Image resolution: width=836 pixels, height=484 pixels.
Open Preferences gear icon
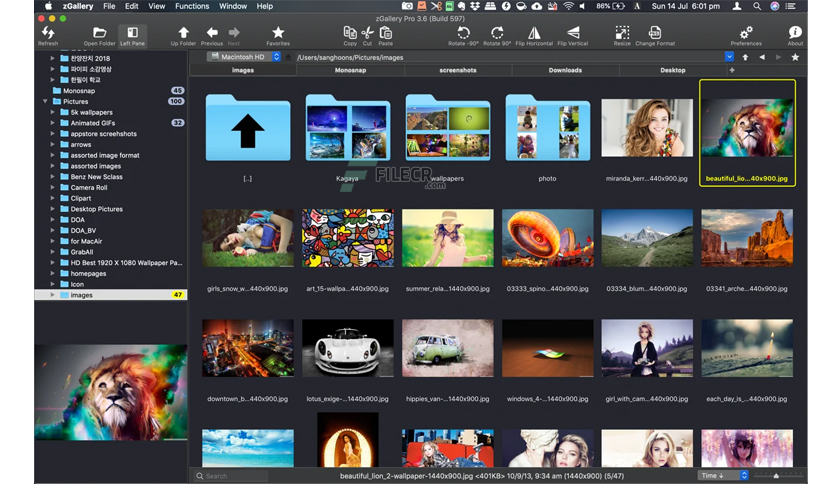point(746,36)
